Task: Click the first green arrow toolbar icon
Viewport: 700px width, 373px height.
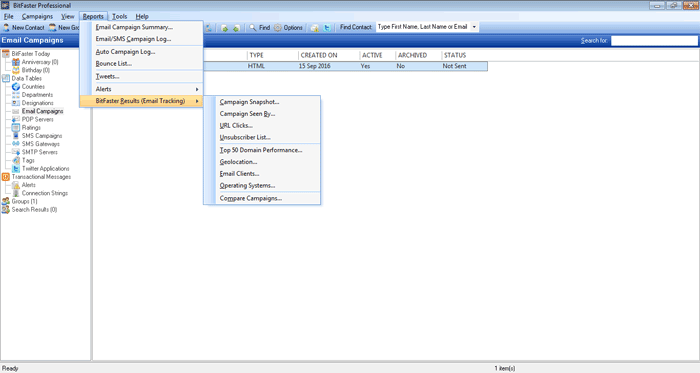Action: [225, 28]
